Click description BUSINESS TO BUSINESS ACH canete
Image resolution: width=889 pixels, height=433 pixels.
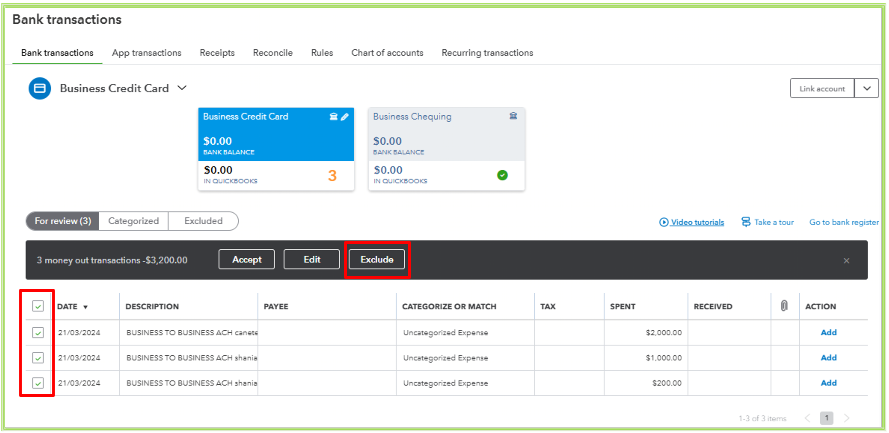pyautogui.click(x=192, y=333)
